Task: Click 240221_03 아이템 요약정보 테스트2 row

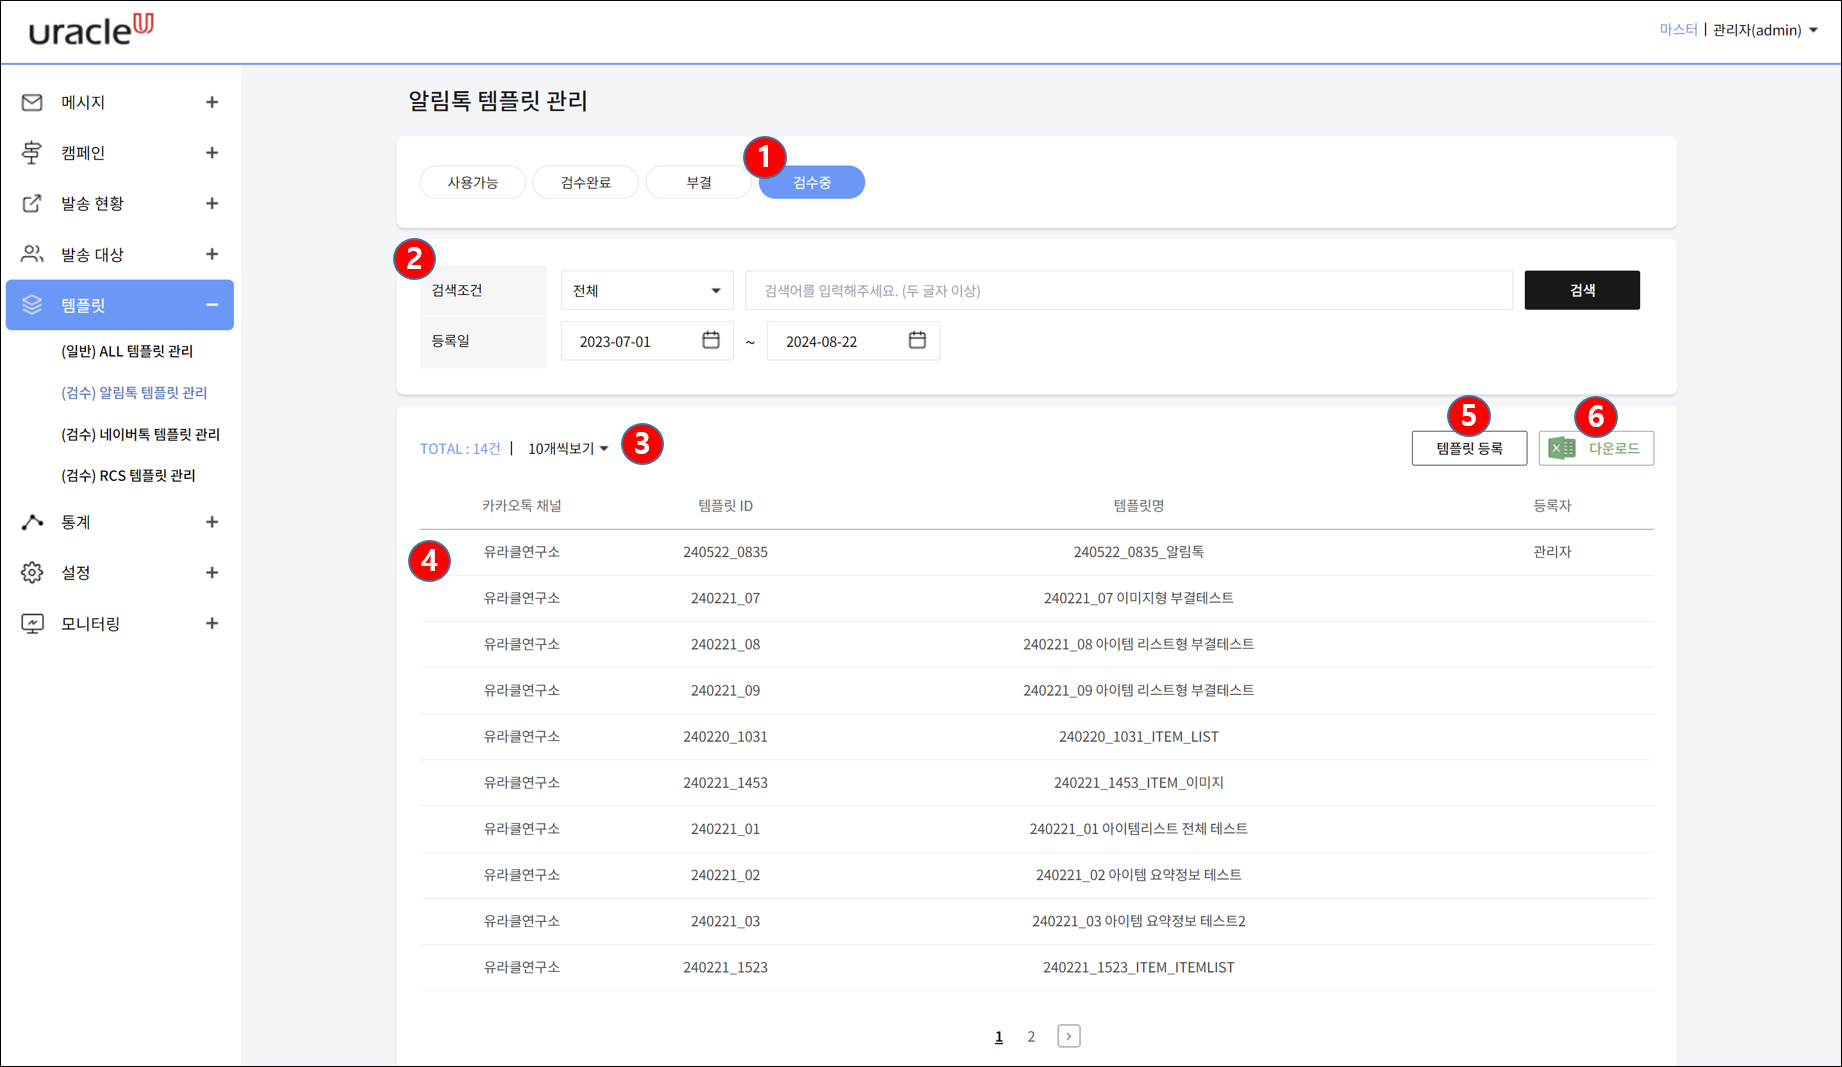Action: click(x=1036, y=921)
